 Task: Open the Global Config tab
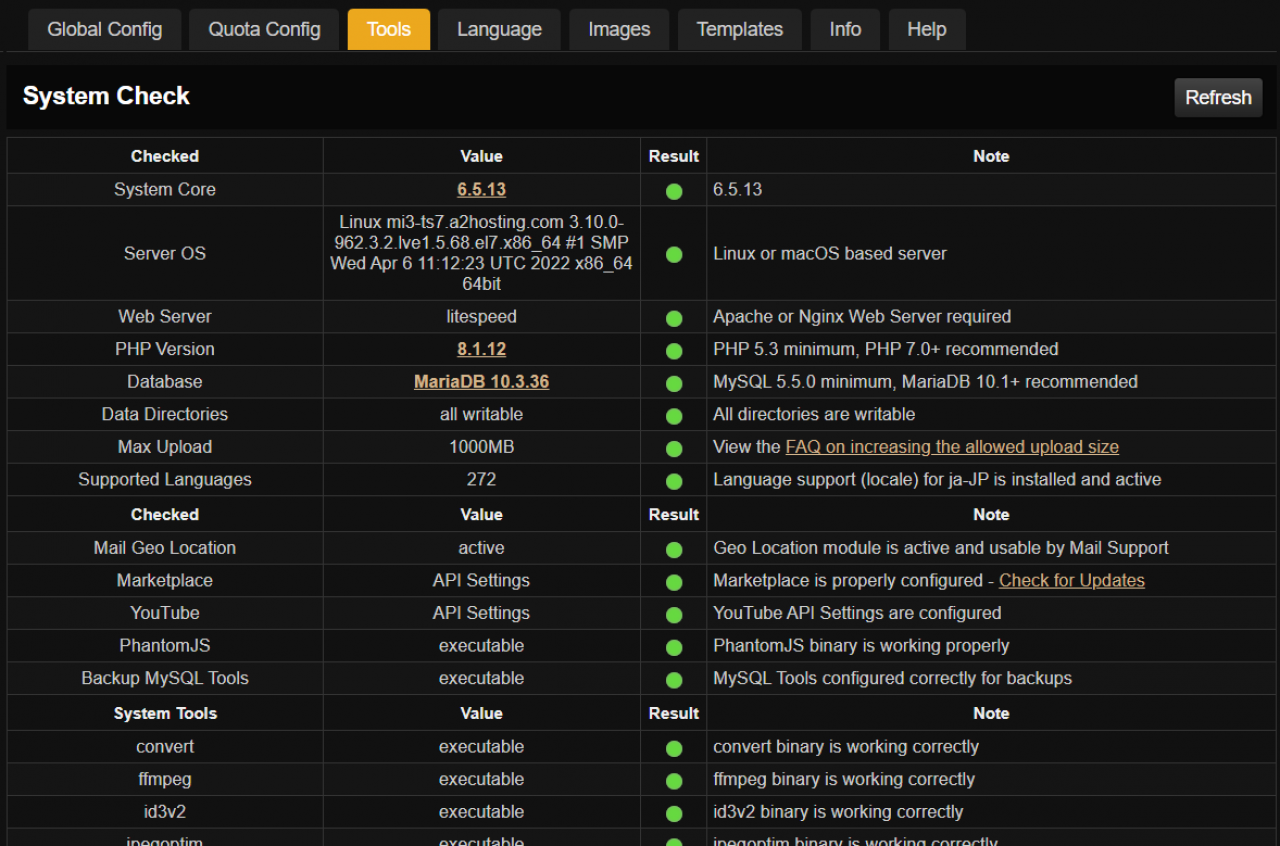pos(104,30)
